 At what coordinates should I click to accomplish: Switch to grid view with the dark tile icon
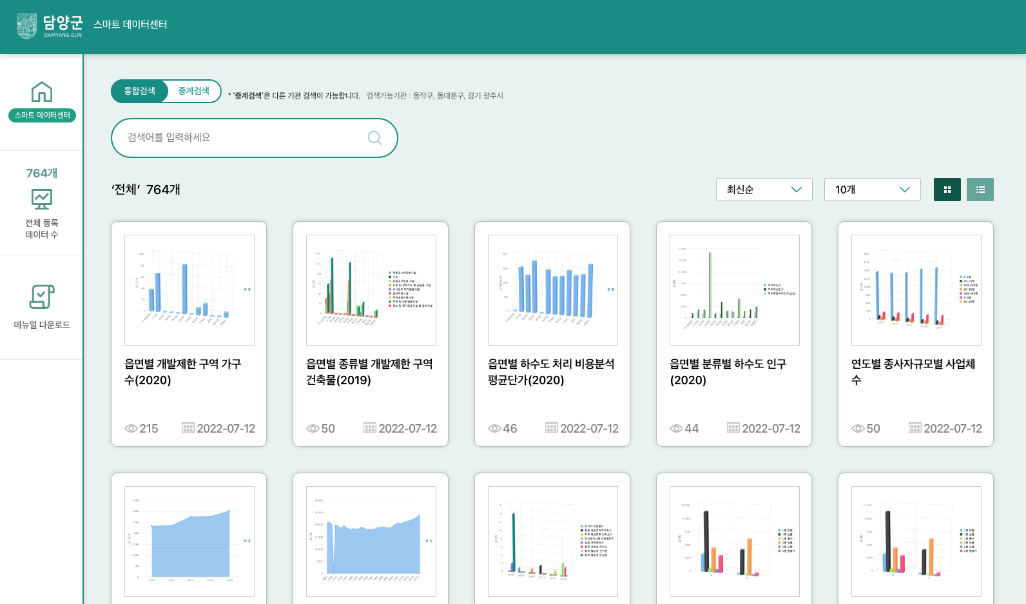[946, 189]
